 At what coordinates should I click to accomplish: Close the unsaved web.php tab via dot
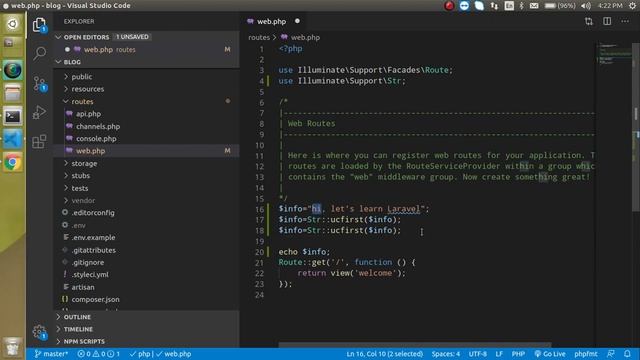click(x=297, y=21)
